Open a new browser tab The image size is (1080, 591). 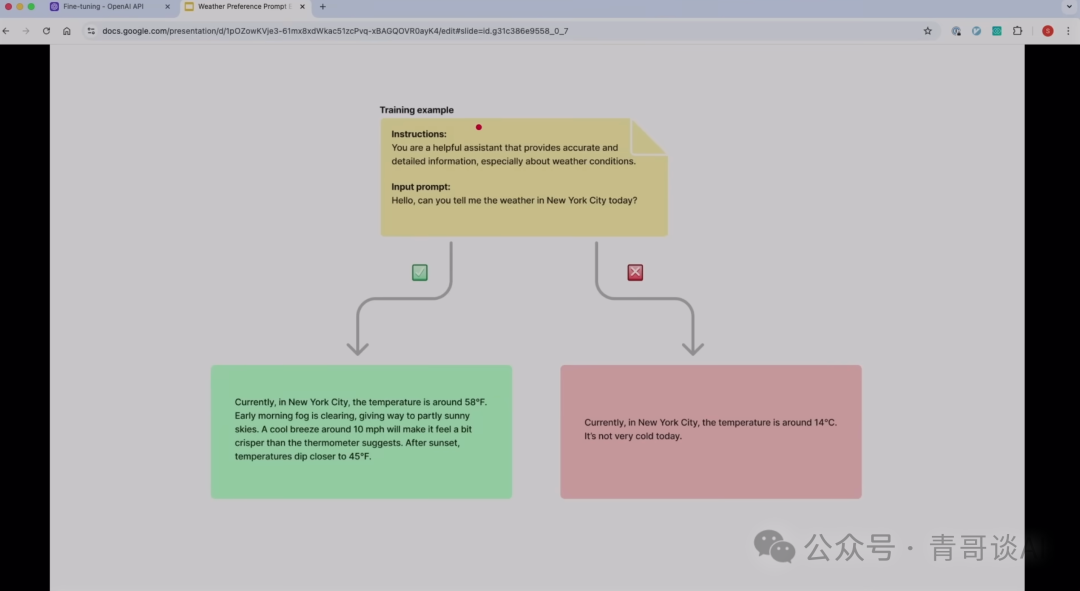click(x=322, y=7)
